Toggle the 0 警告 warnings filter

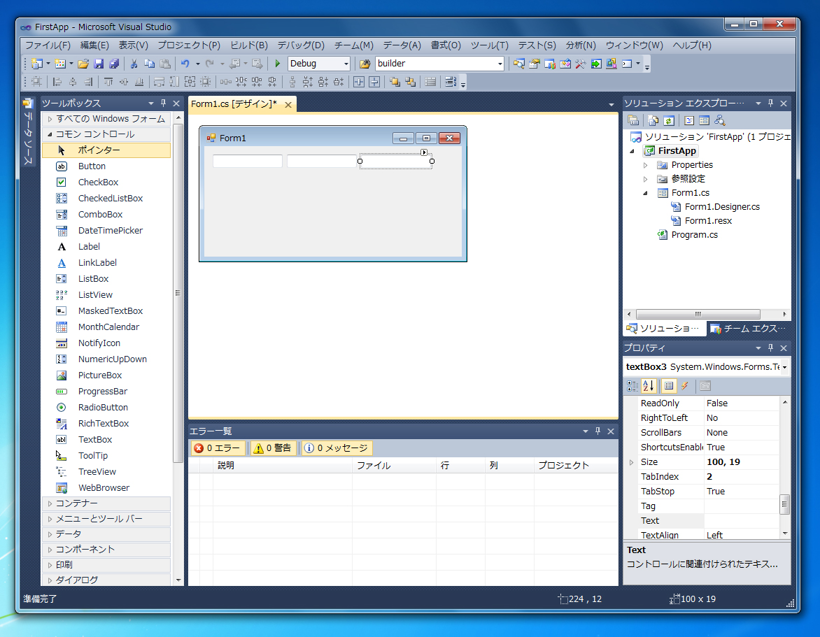tap(275, 447)
